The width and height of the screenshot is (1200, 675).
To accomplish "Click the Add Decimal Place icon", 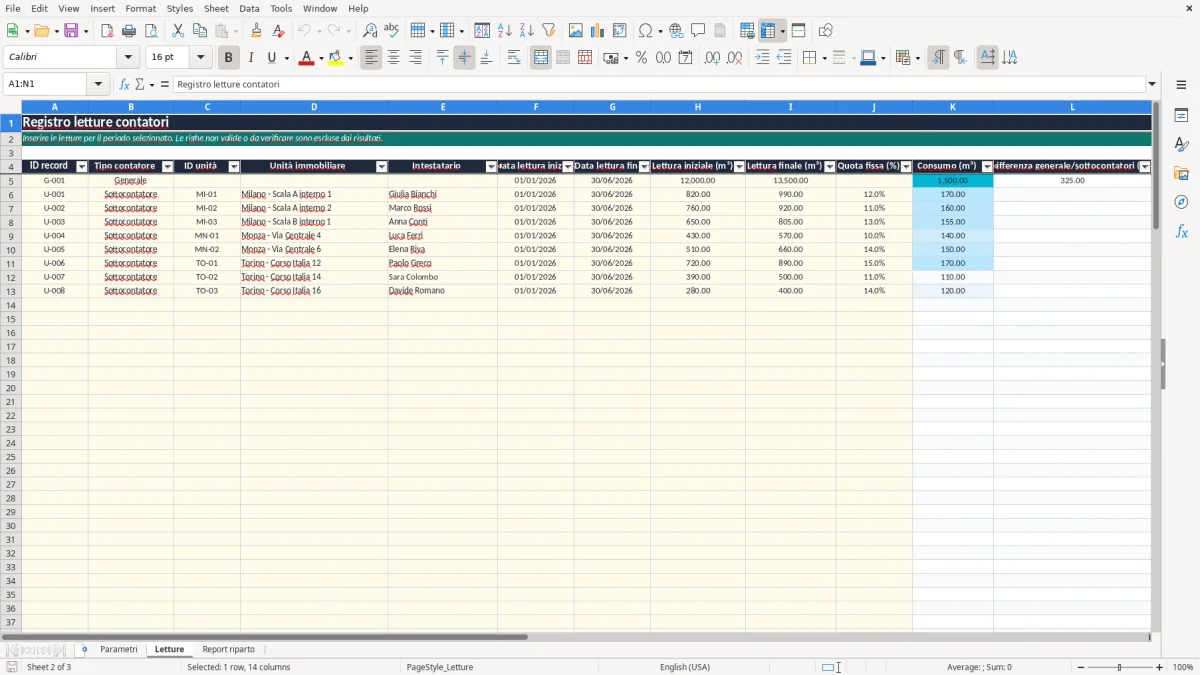I will coord(712,58).
